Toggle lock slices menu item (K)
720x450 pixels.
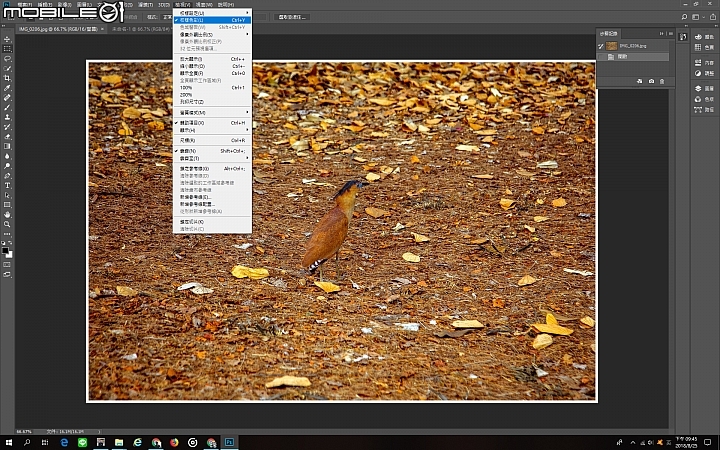pos(212,222)
